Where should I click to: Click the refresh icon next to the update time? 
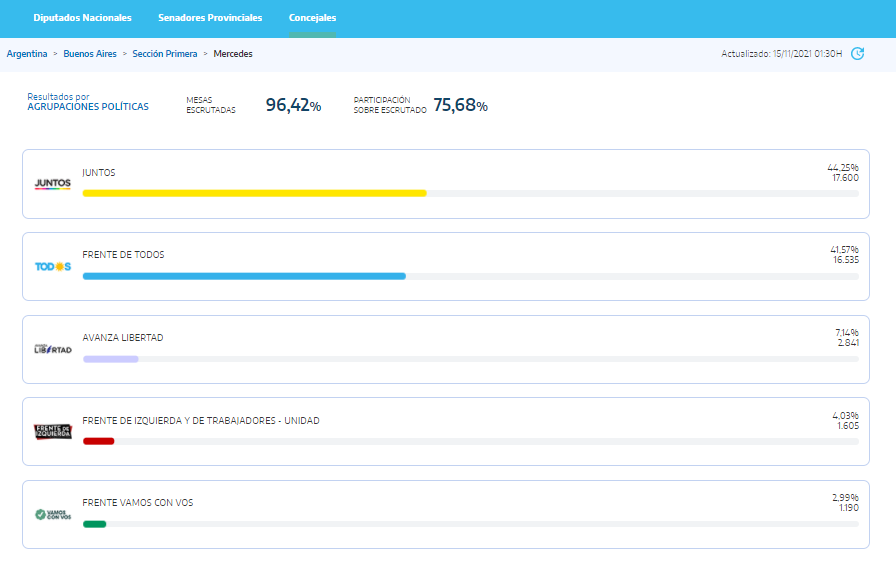pos(857,54)
